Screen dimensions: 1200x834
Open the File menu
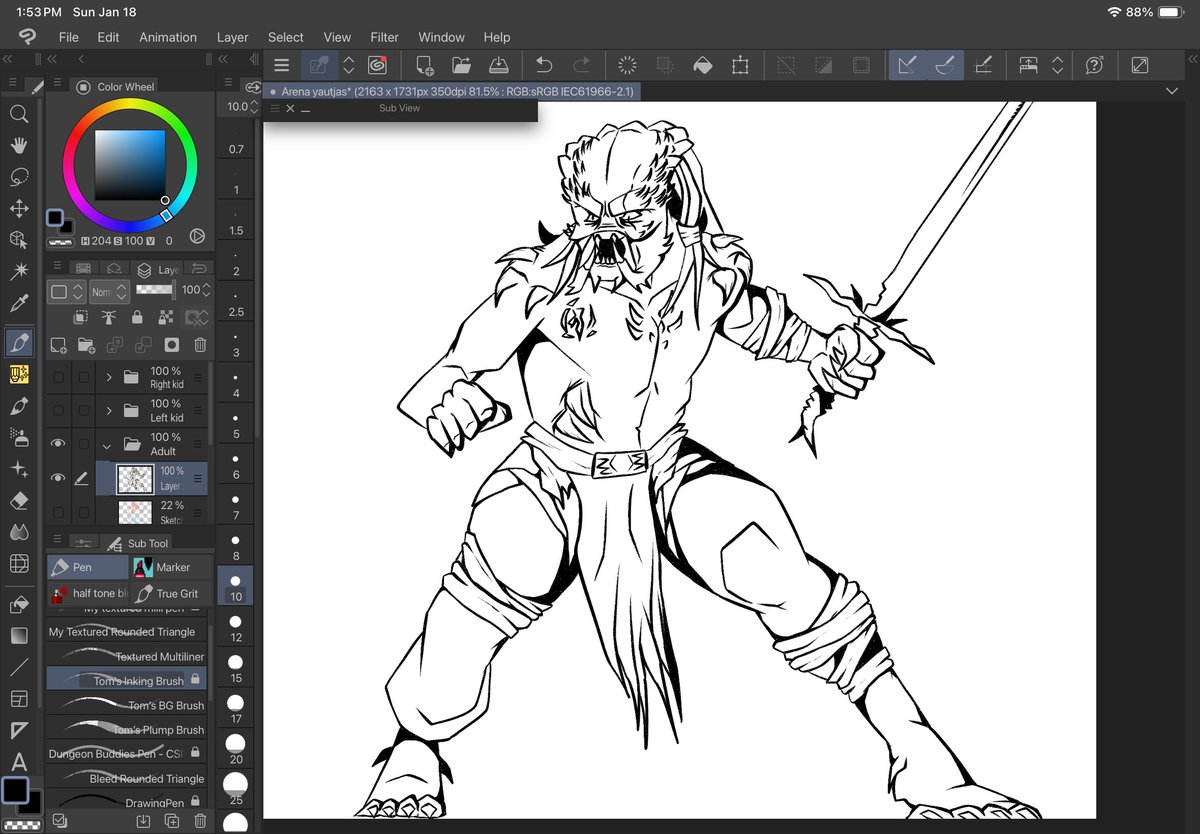click(x=68, y=37)
